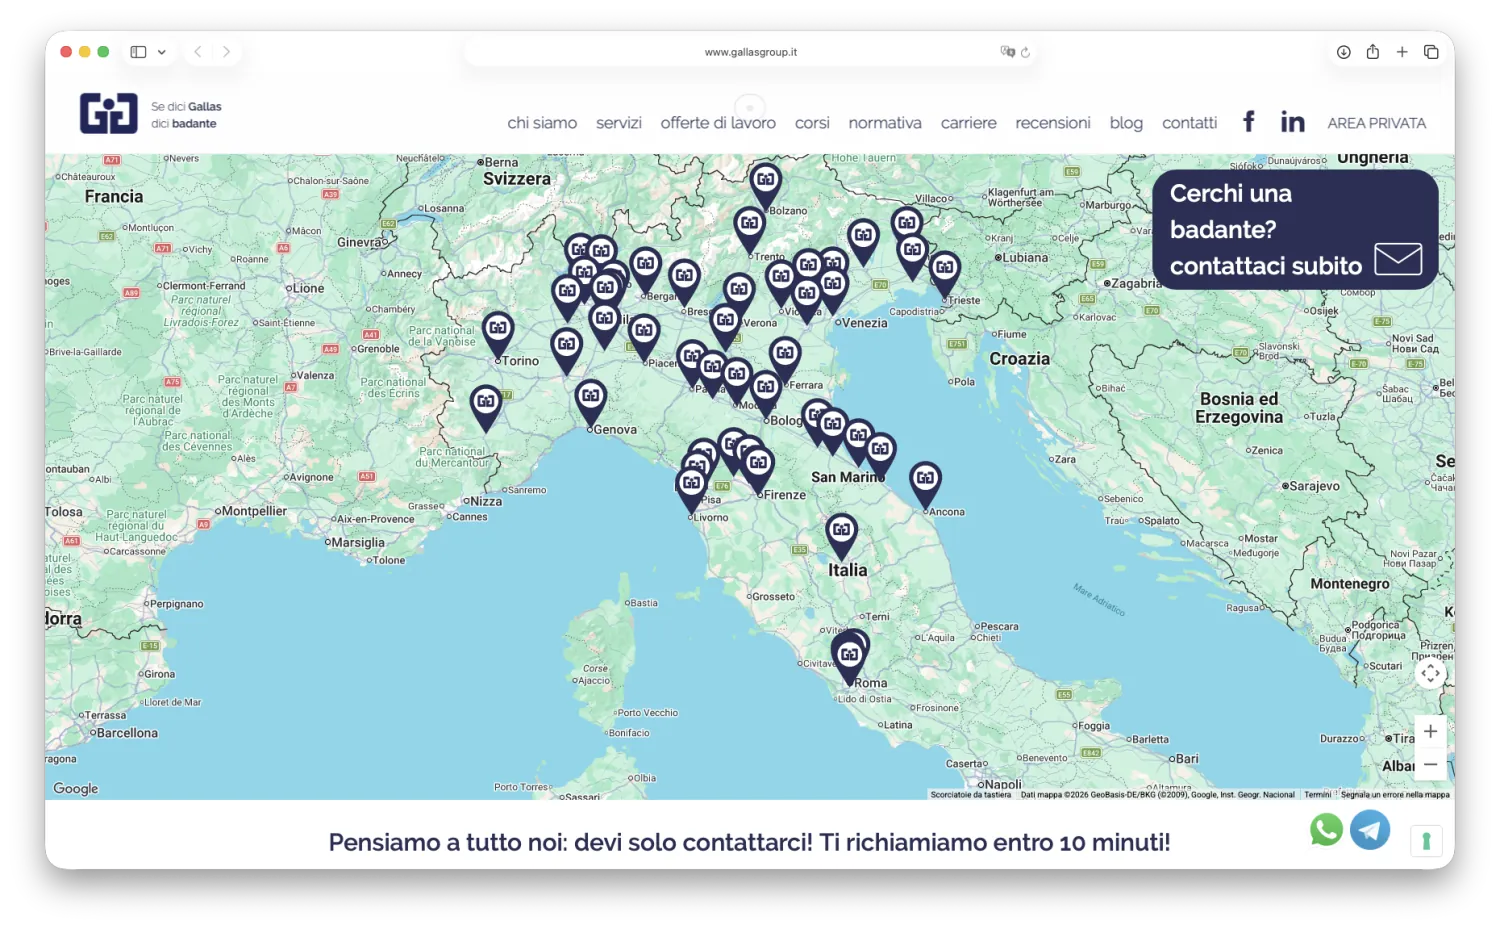The height and width of the screenshot is (929, 1500).
Task: View the recensioni page
Action: click(x=1053, y=123)
